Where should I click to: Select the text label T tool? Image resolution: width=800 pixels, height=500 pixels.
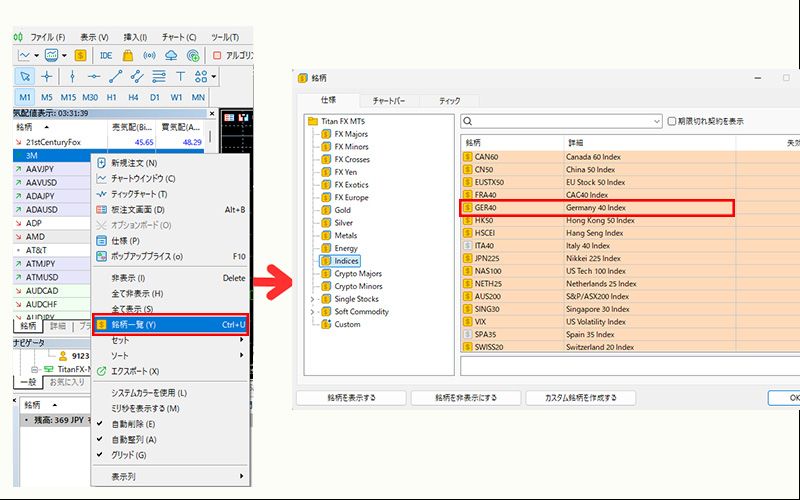(180, 76)
